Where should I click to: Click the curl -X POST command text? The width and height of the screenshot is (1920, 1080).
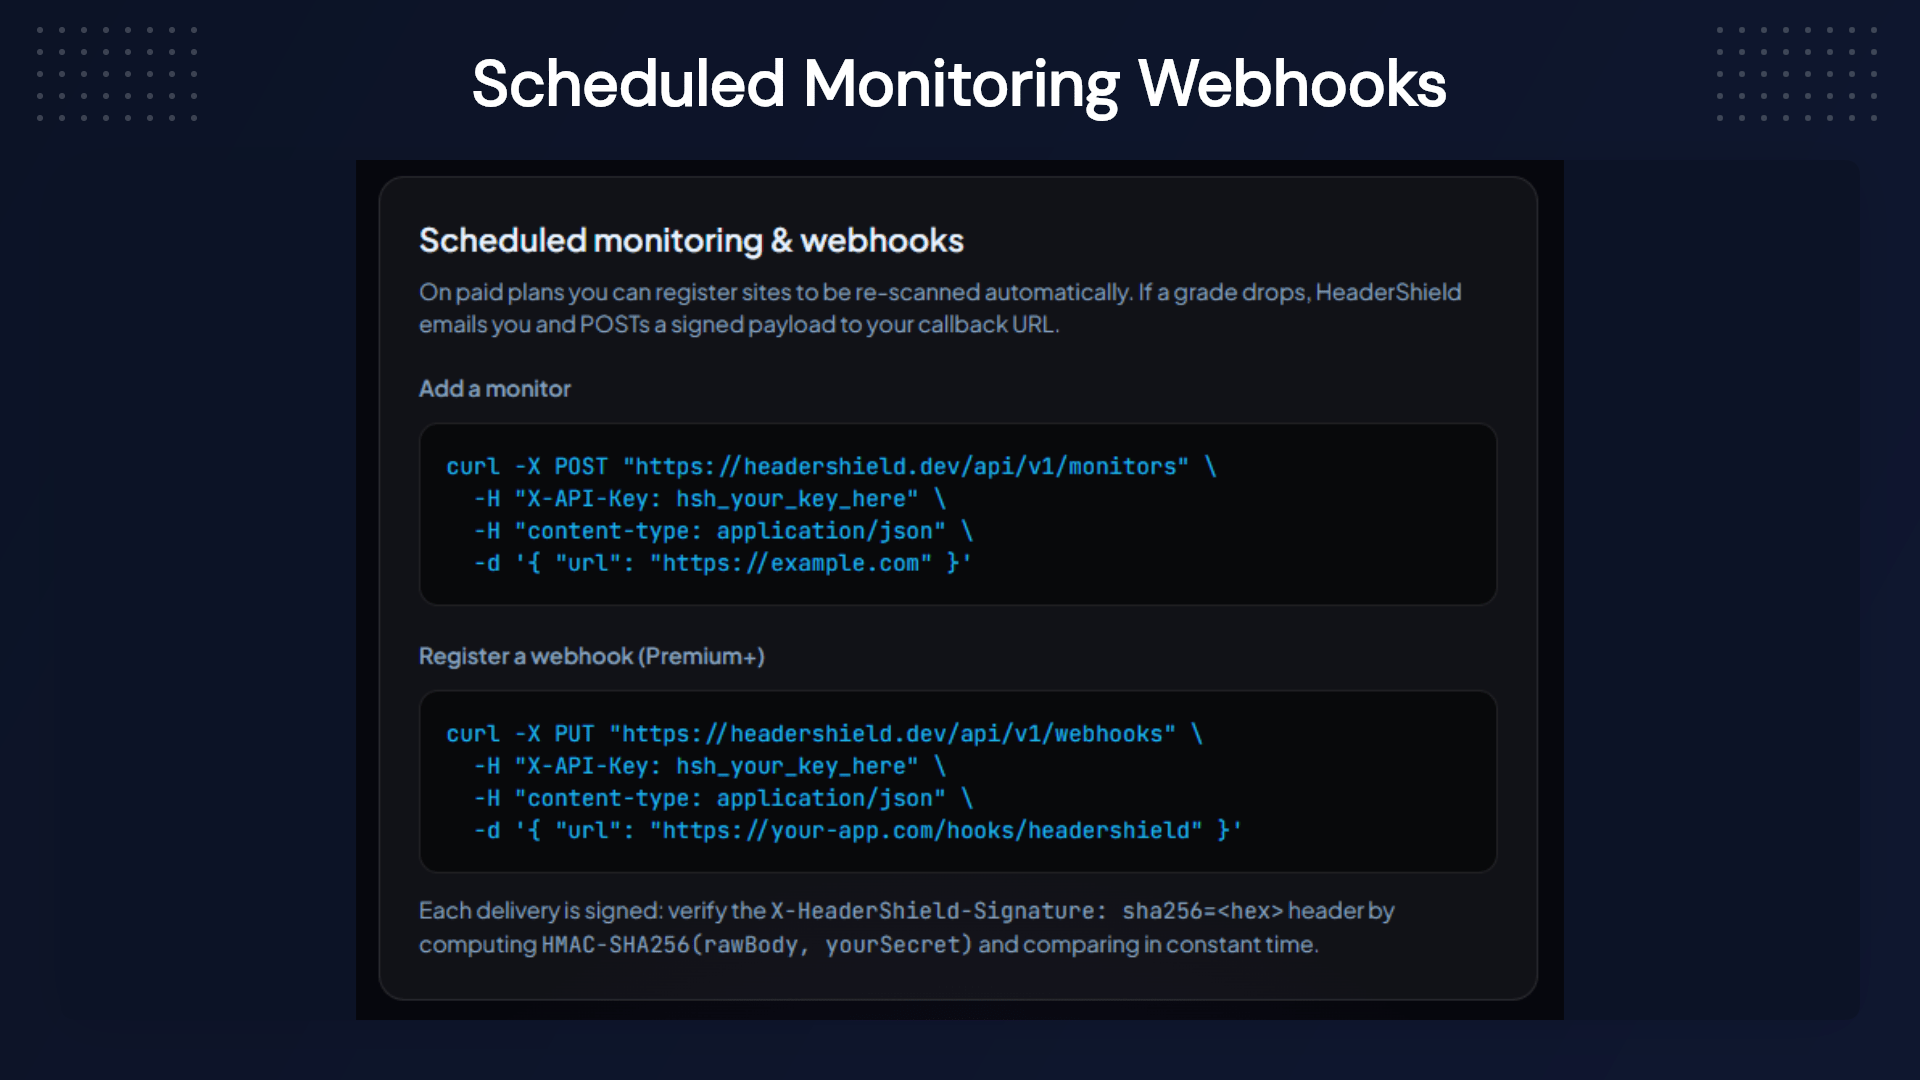coord(527,467)
